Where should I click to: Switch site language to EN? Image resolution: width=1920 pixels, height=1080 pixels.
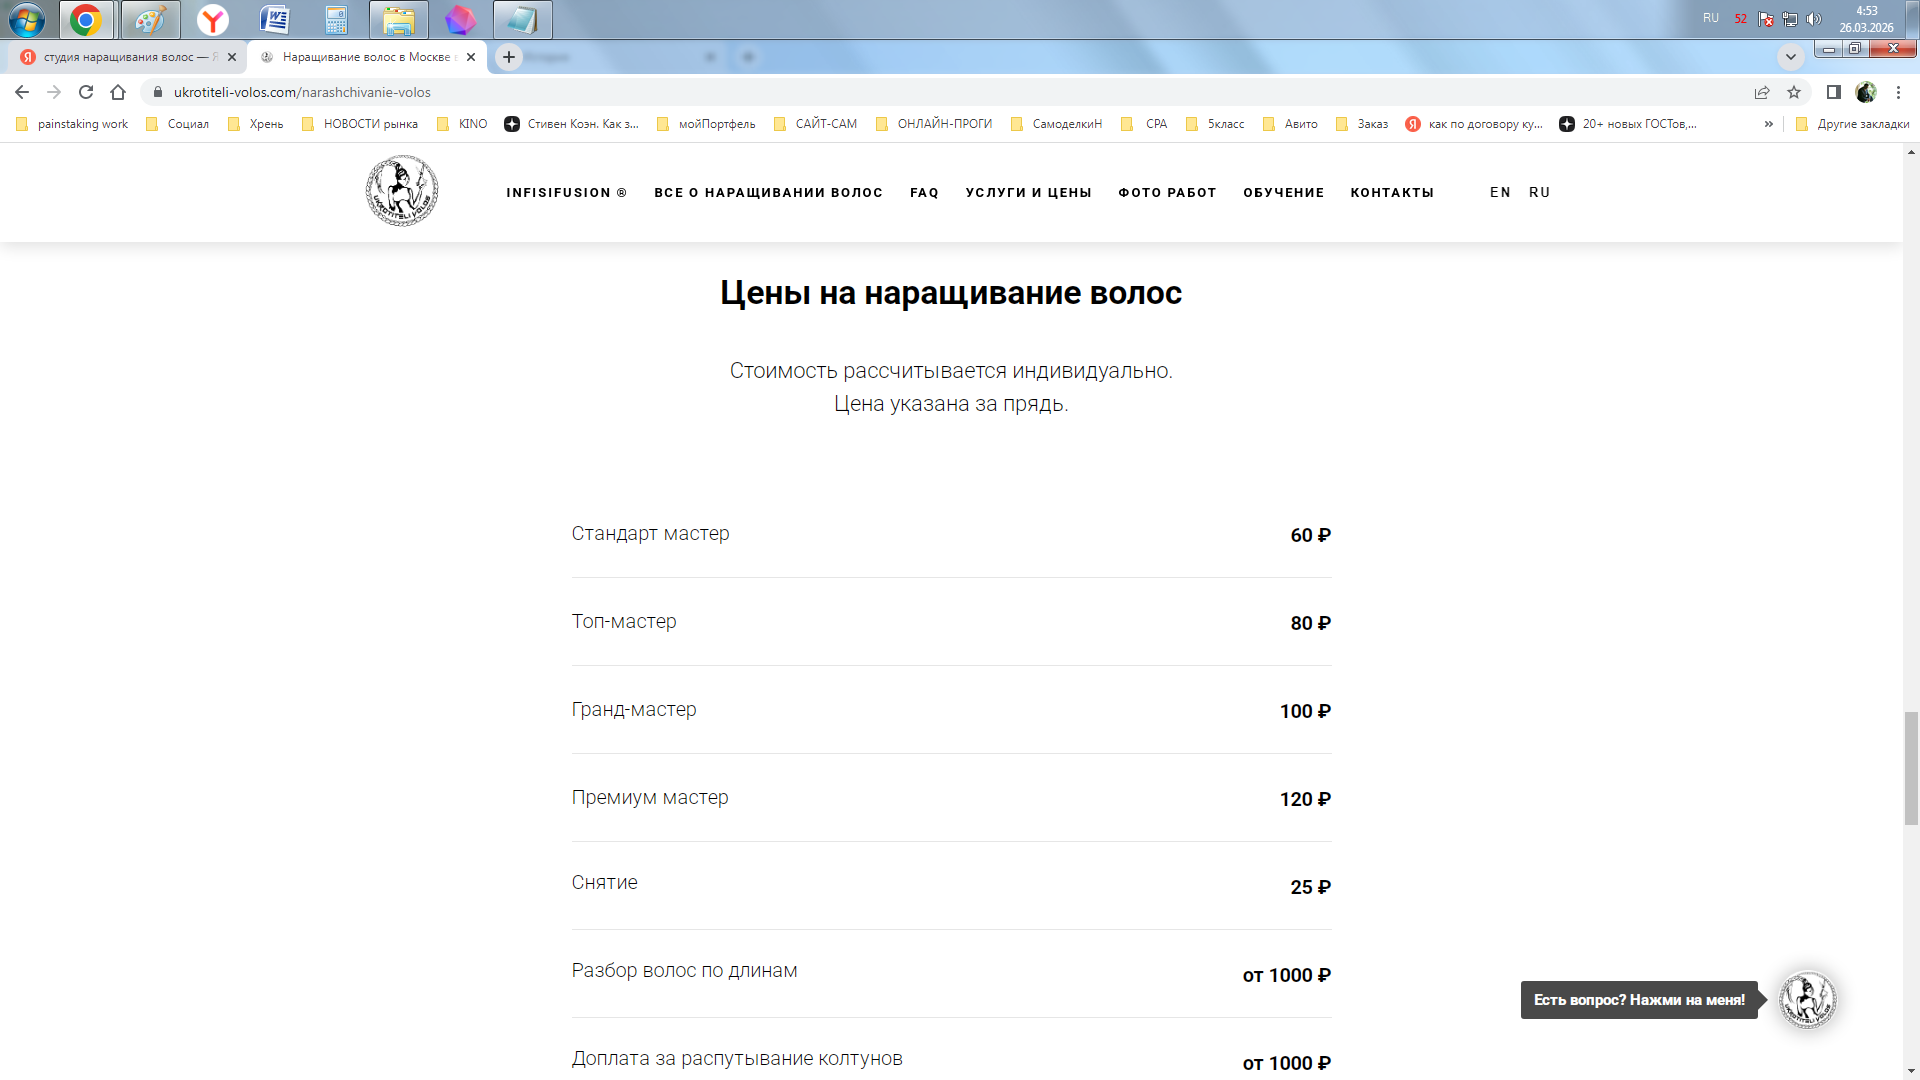pyautogui.click(x=1500, y=192)
